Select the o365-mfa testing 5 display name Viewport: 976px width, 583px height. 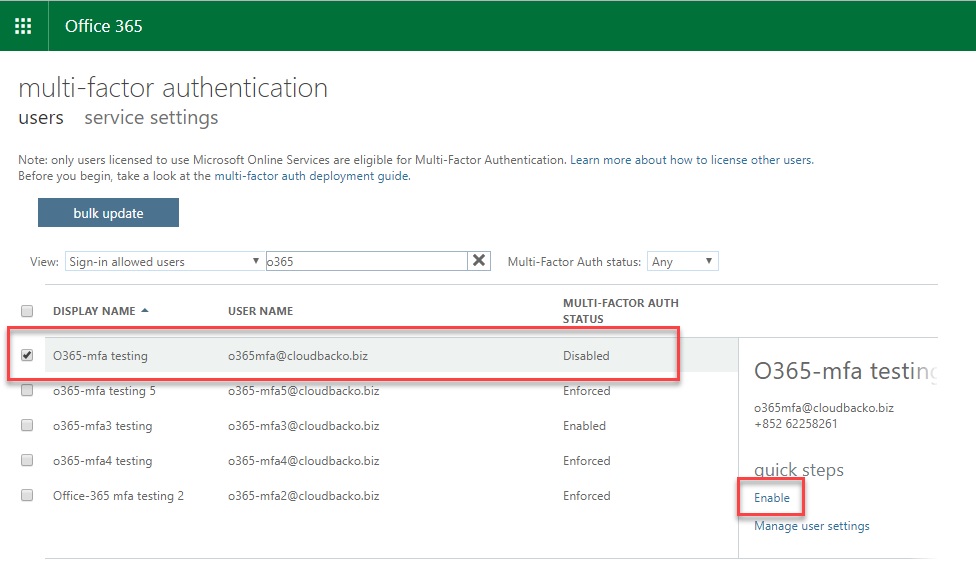[104, 391]
